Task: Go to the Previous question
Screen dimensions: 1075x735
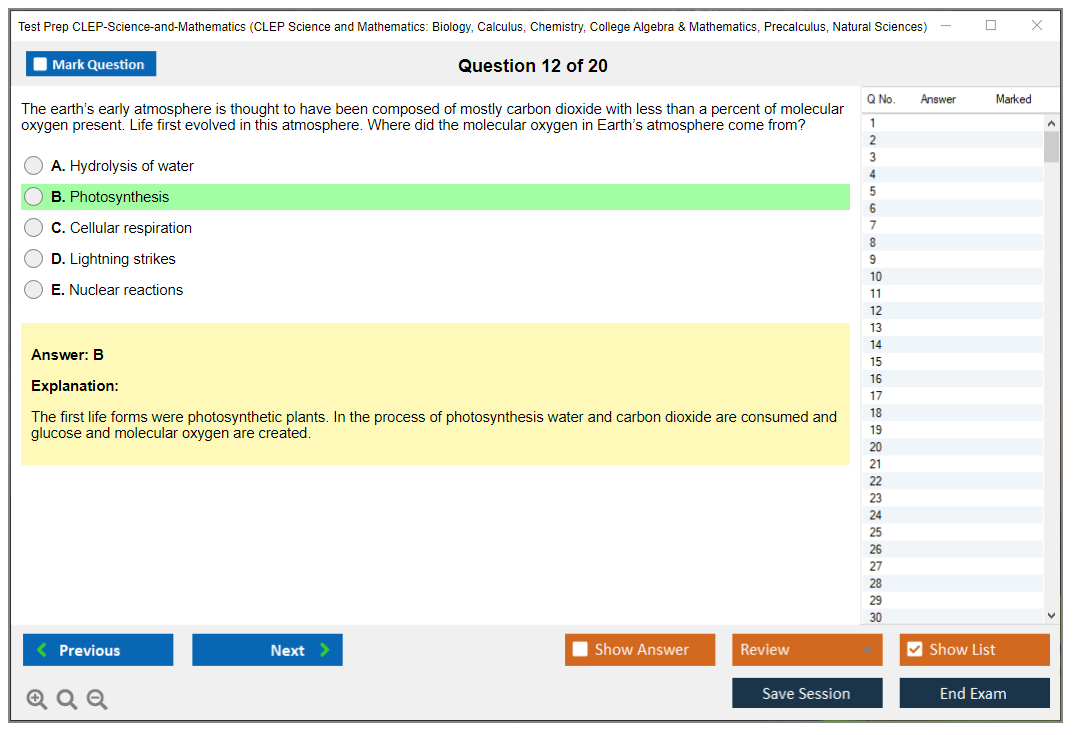Action: pyautogui.click(x=98, y=650)
